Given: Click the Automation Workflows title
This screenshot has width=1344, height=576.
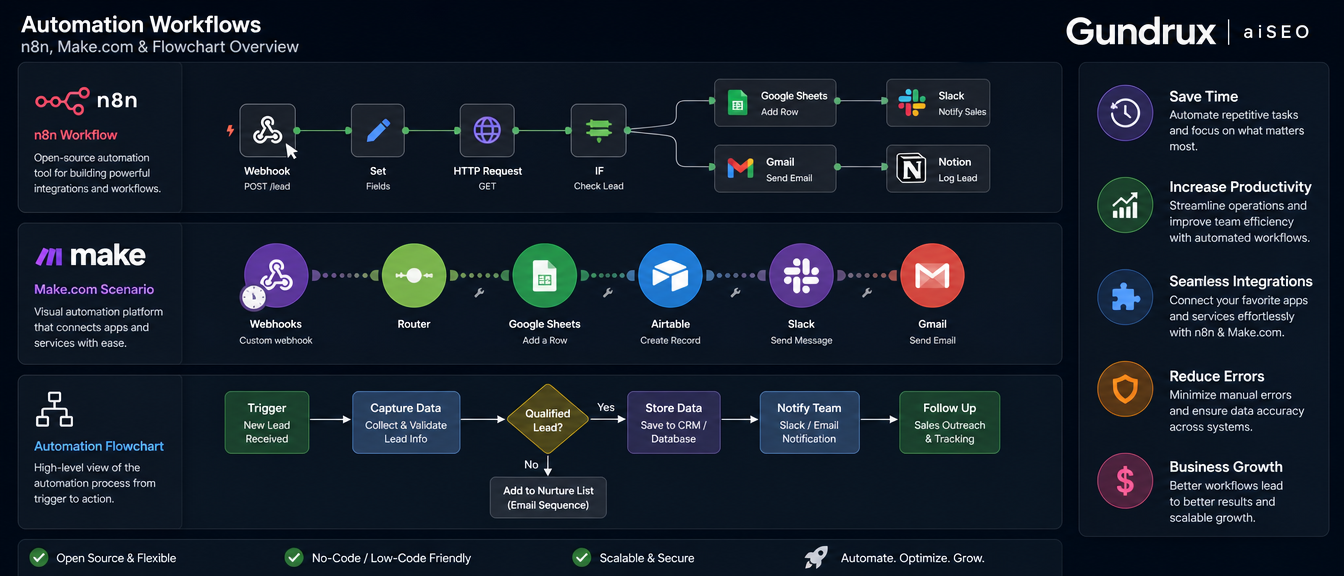Looking at the screenshot, I should click(x=141, y=25).
